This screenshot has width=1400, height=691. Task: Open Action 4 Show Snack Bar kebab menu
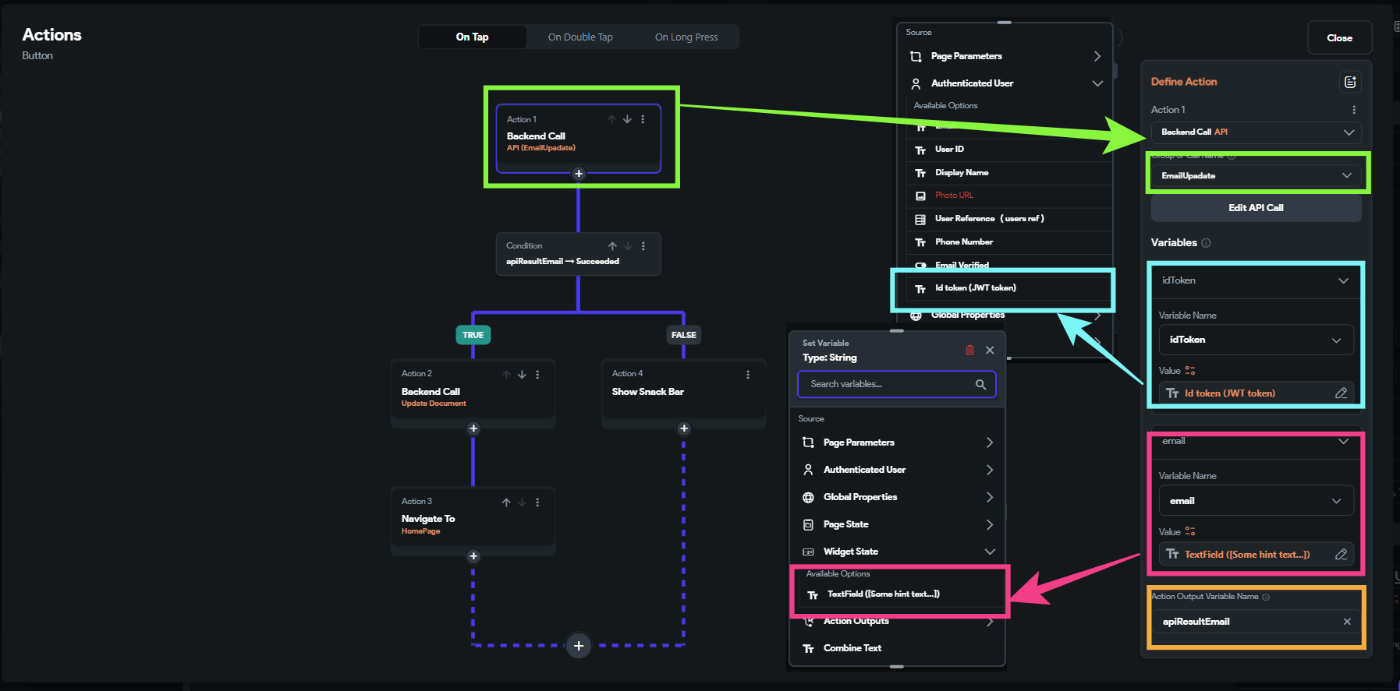point(748,374)
